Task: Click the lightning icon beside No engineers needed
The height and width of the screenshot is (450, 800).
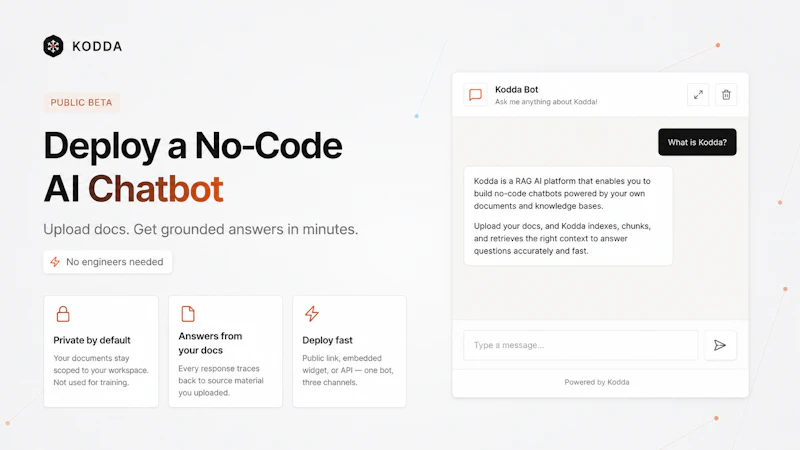Action: click(x=55, y=262)
